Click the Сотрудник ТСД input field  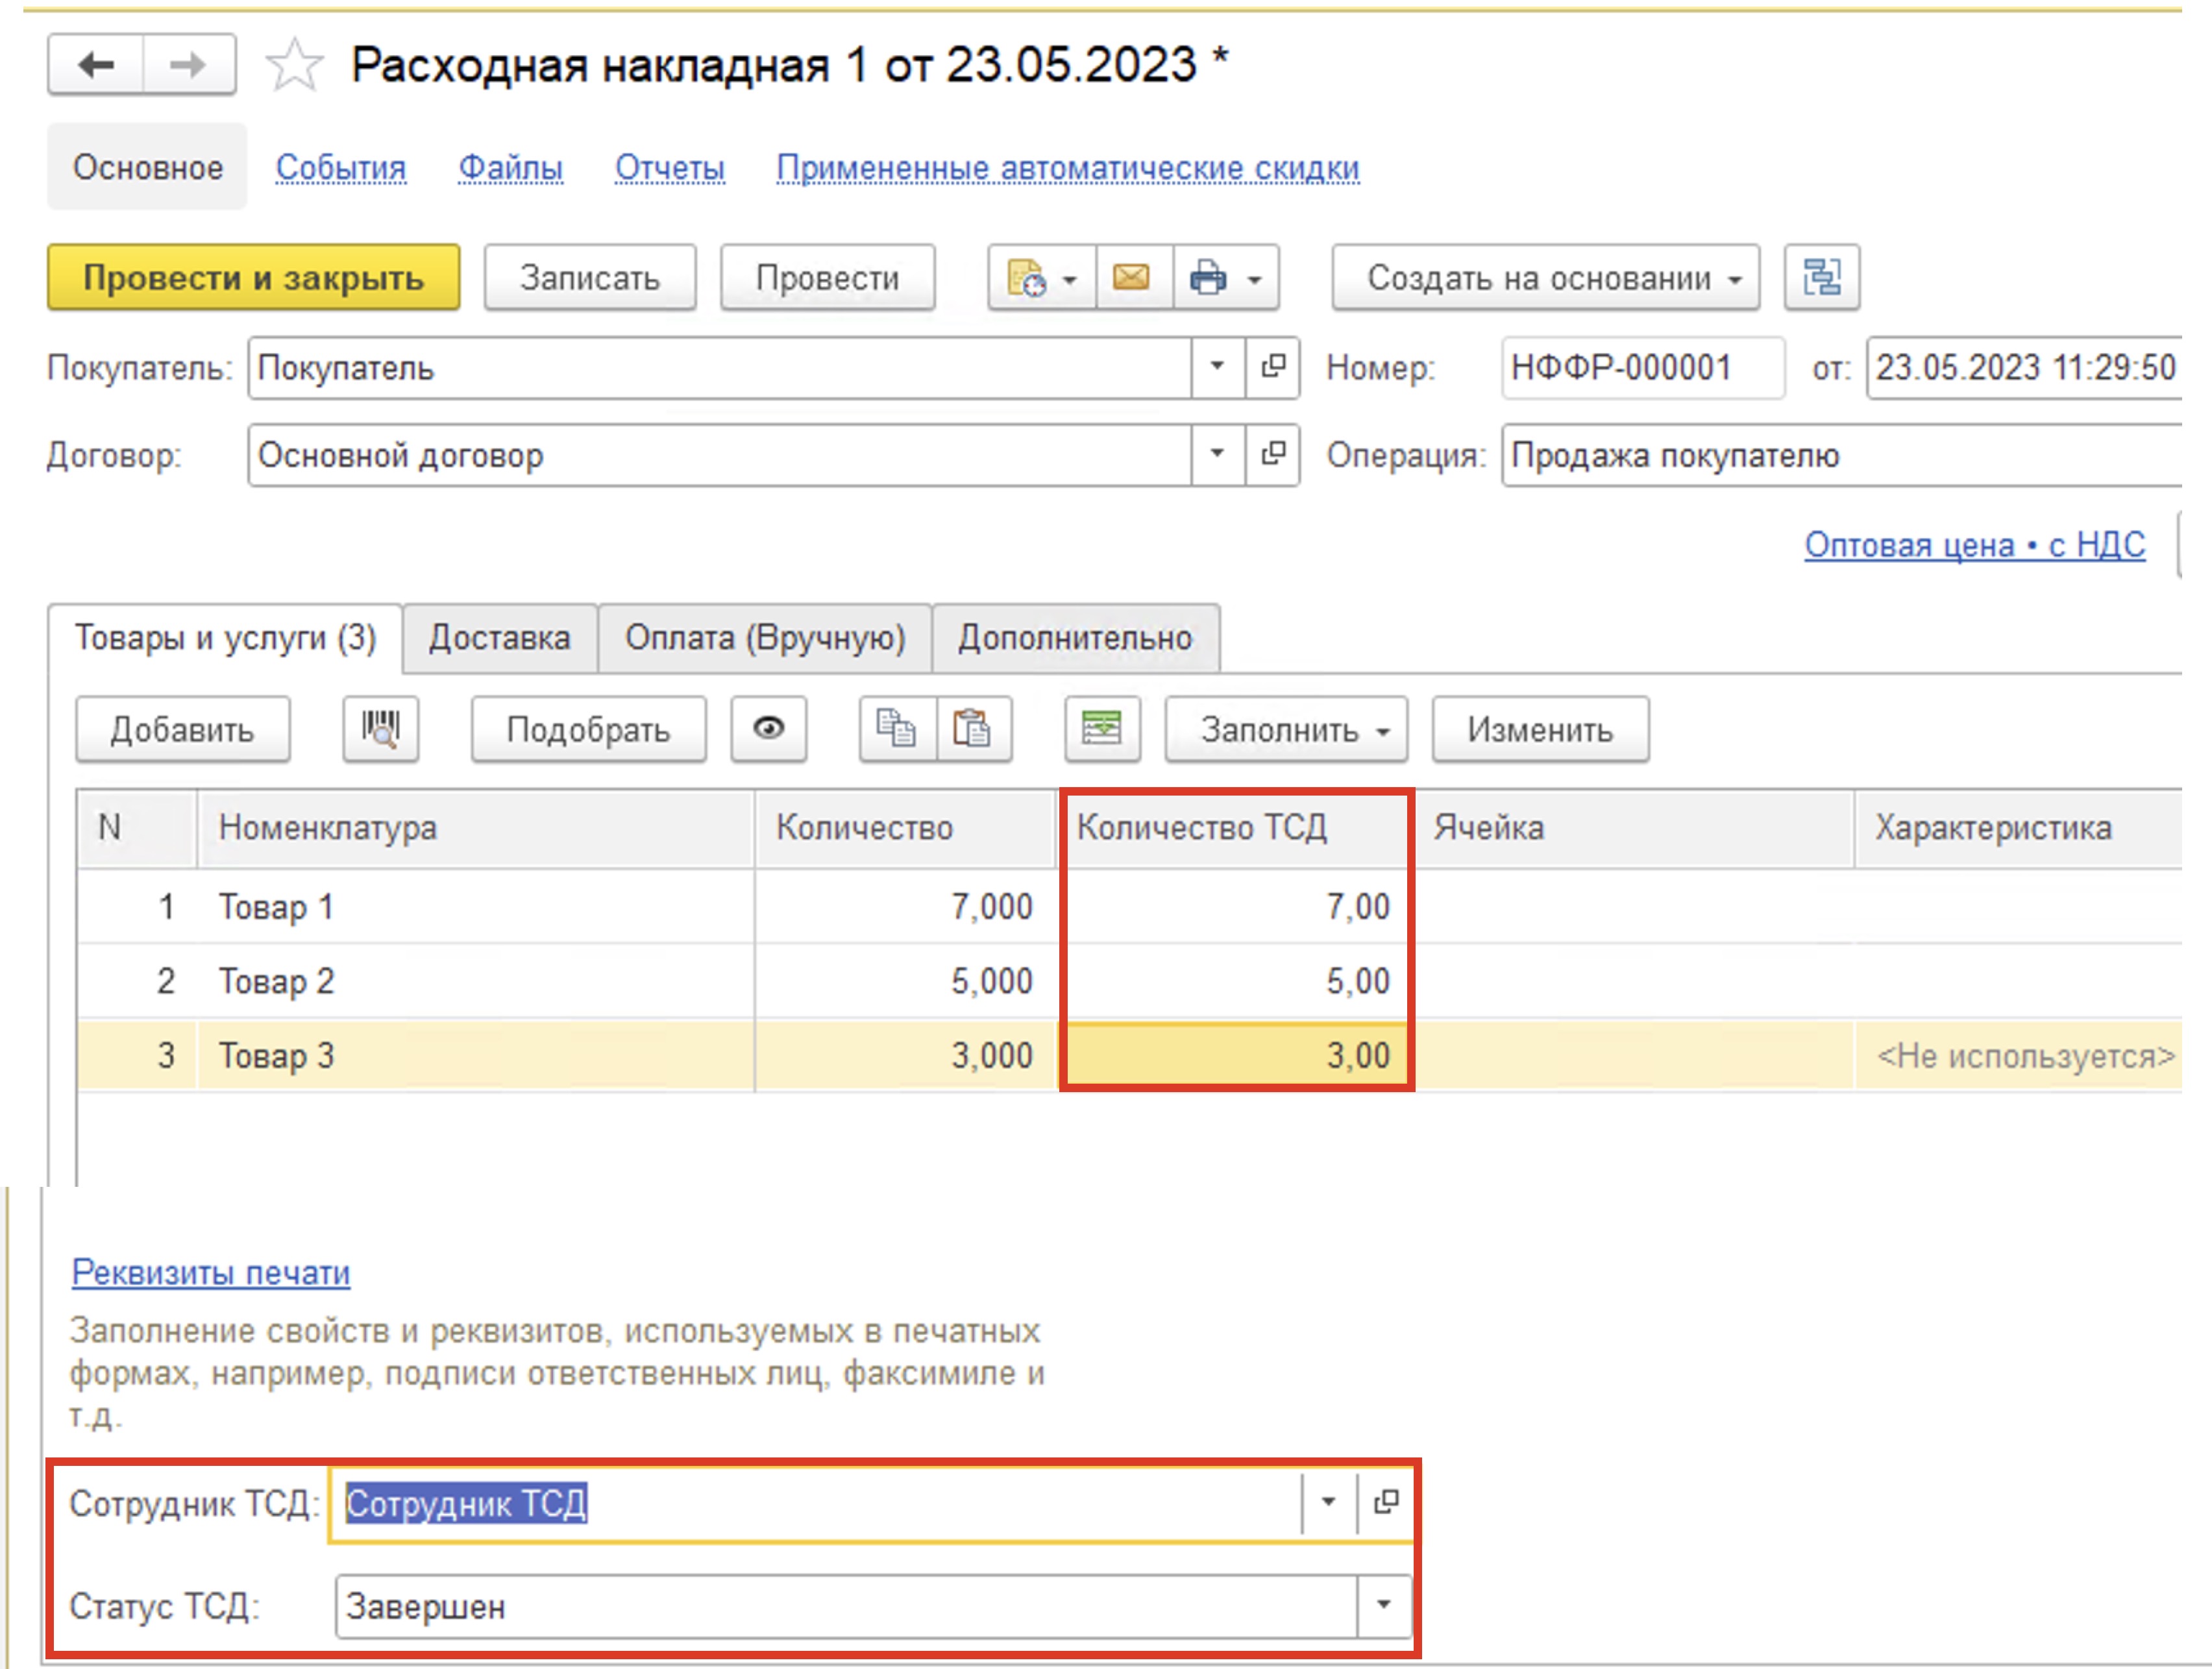(817, 1503)
